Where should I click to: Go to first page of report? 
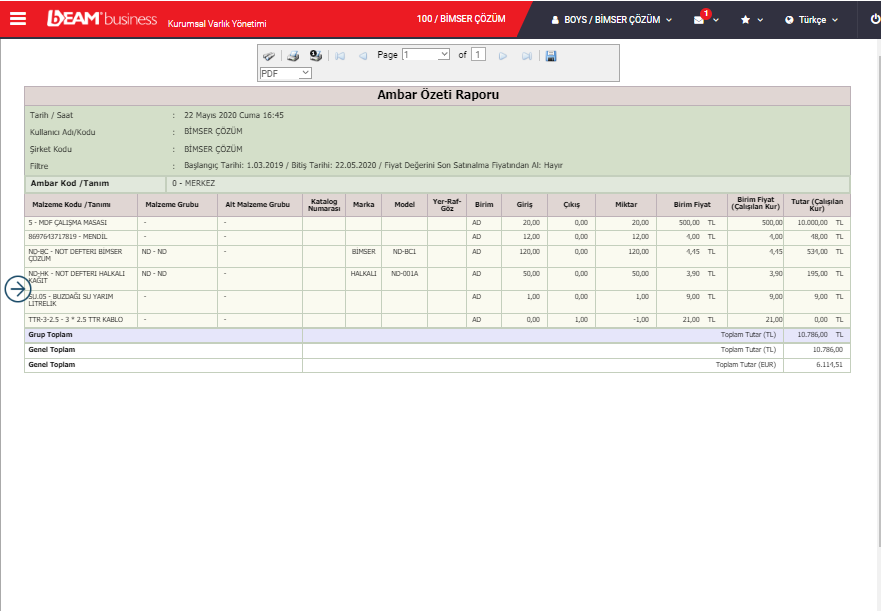(x=341, y=56)
